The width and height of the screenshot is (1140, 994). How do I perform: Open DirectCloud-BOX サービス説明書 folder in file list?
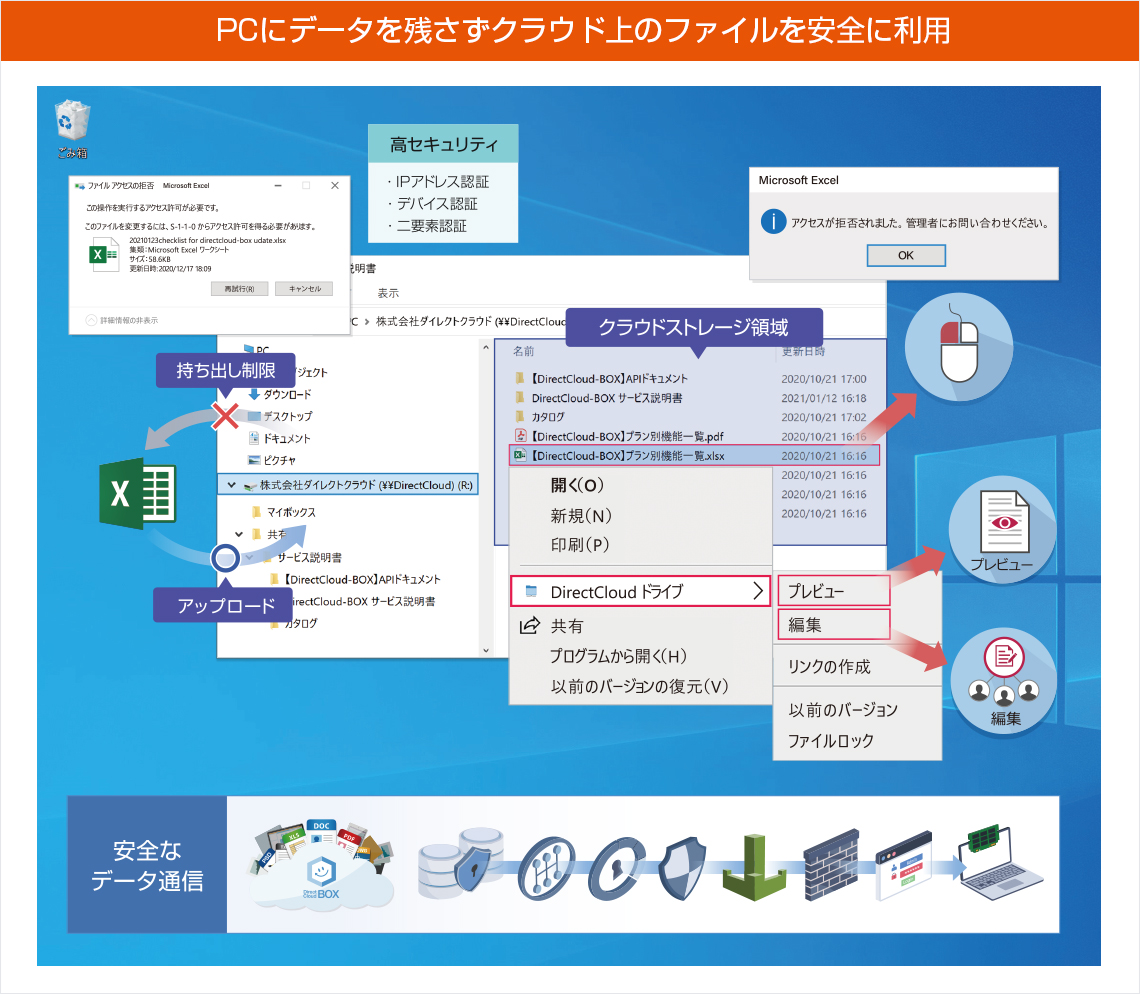pyautogui.click(x=598, y=398)
